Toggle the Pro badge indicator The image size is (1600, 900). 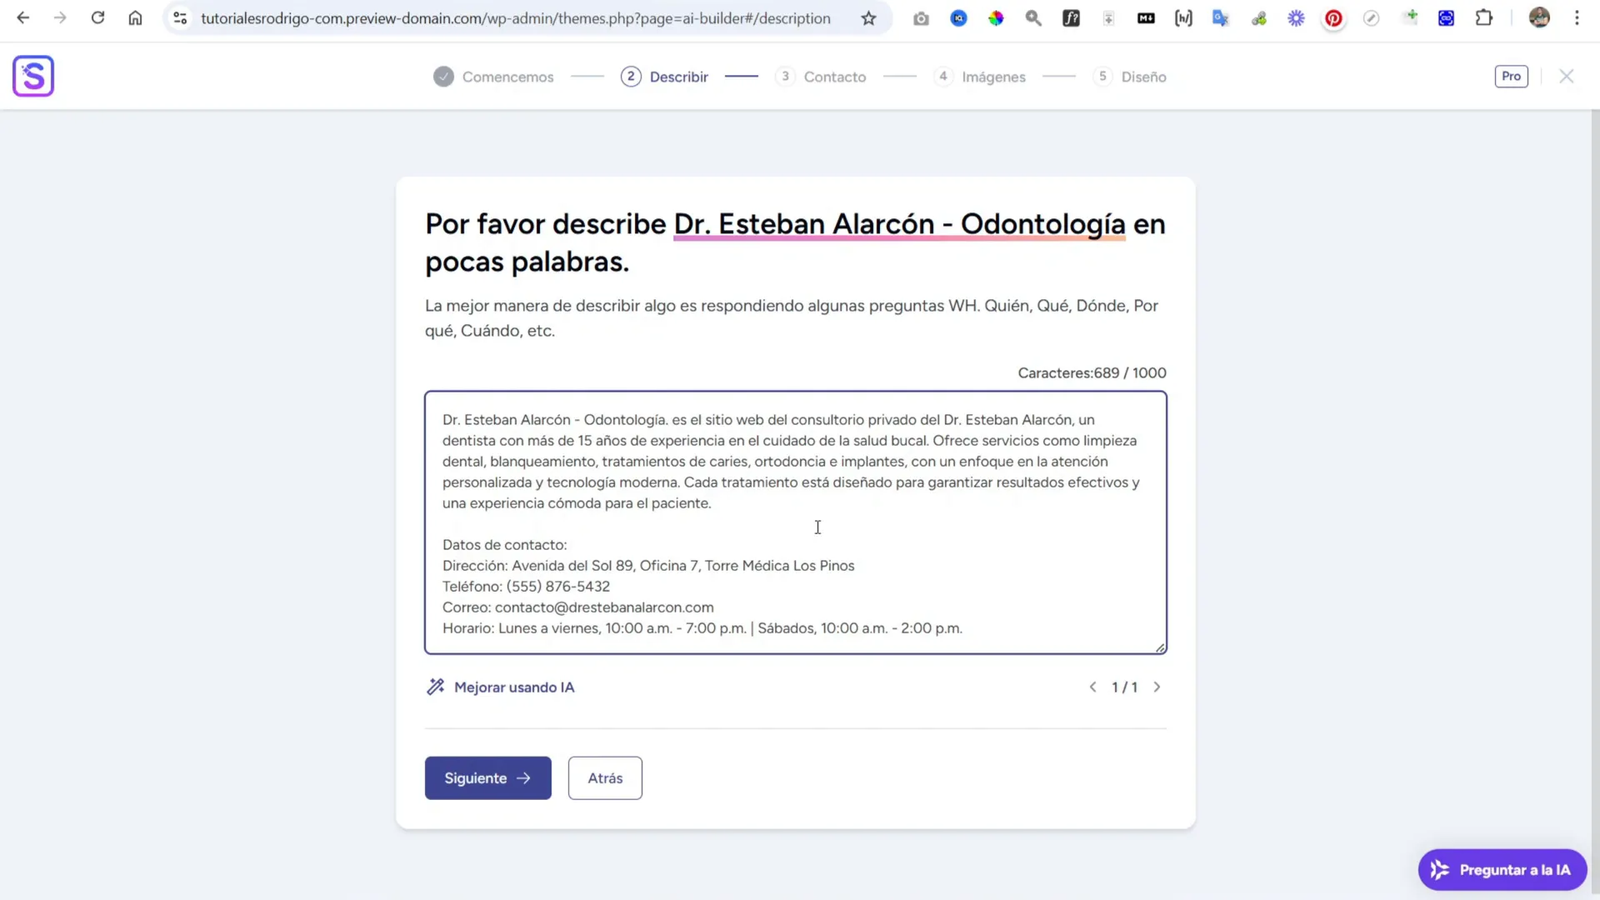pyautogui.click(x=1511, y=76)
